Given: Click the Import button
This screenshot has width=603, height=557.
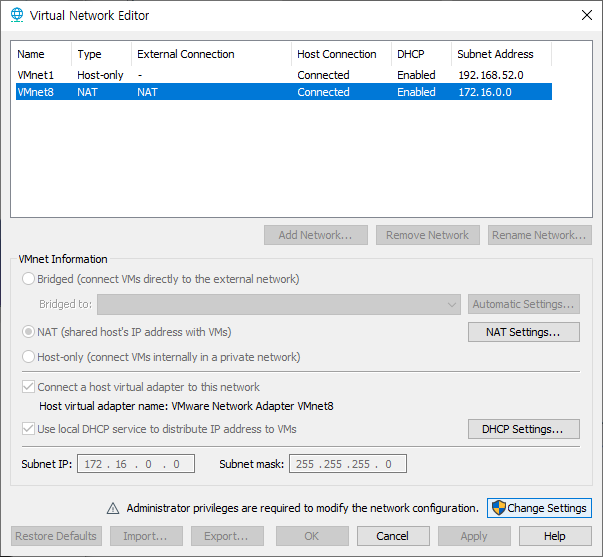Looking at the screenshot, I should click(146, 536).
